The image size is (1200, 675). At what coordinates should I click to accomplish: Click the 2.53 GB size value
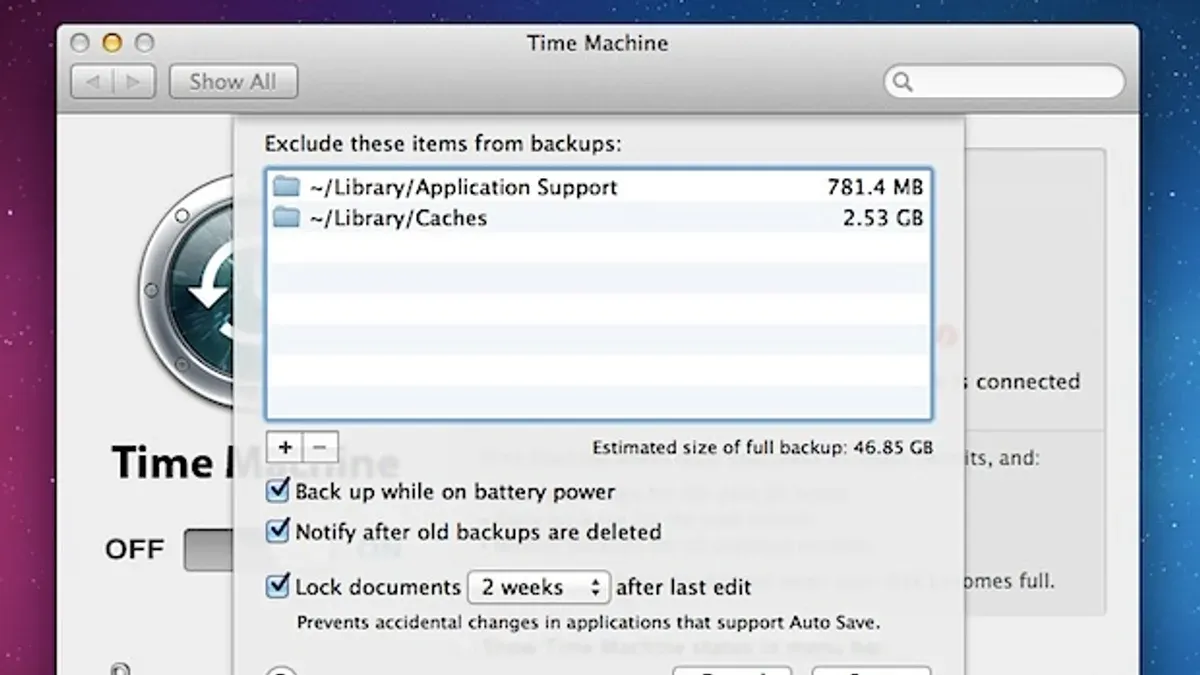tap(883, 218)
